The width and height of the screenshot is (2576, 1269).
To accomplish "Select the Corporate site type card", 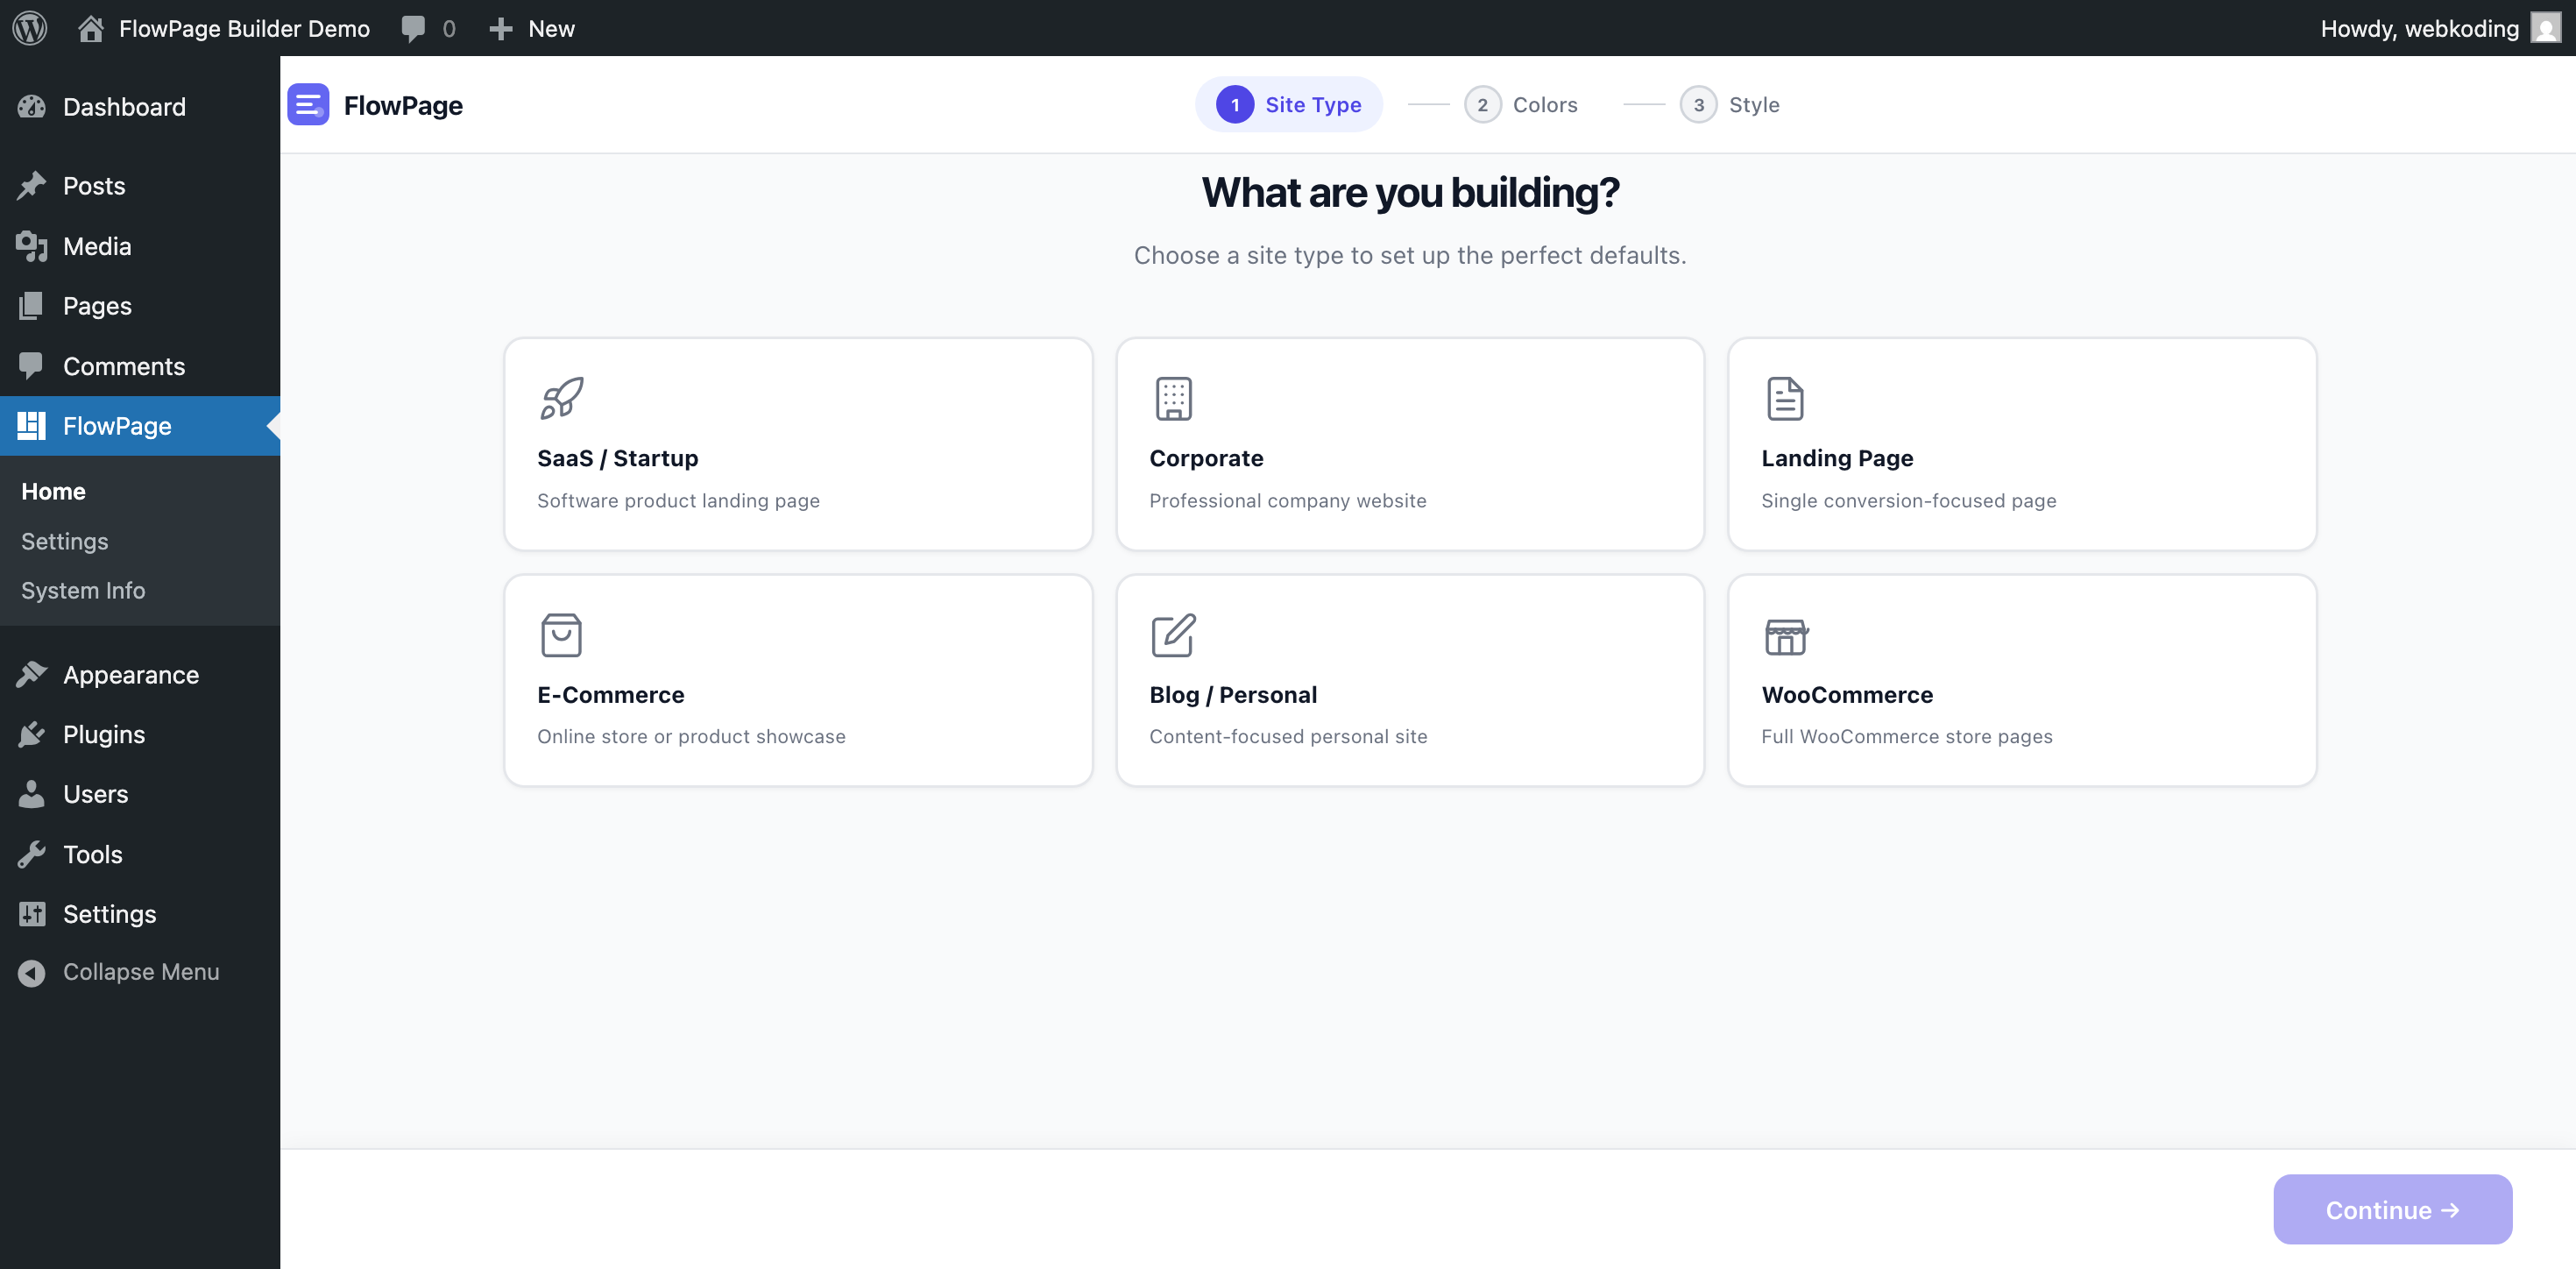I will 1409,444.
